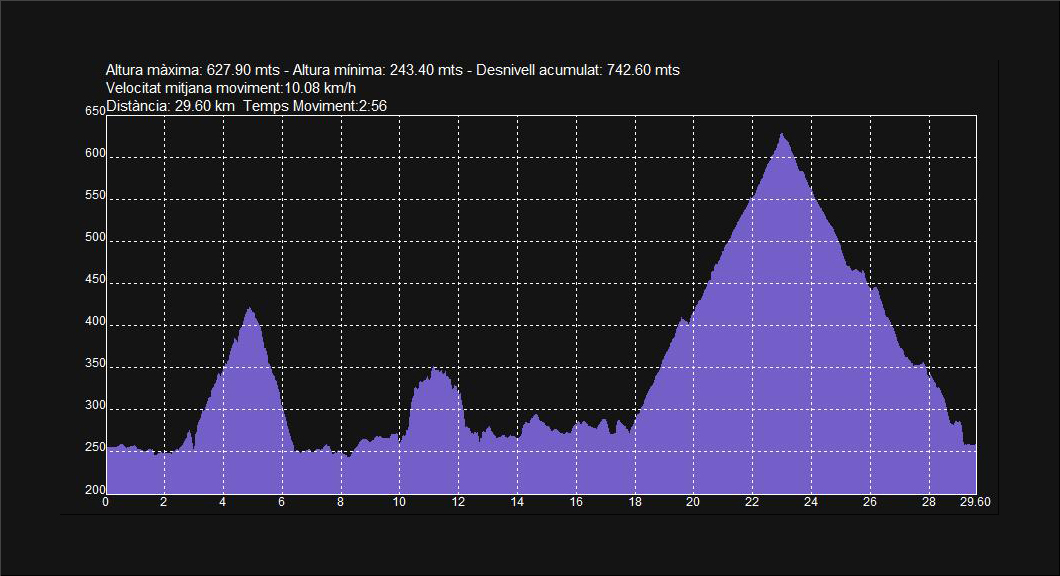1060x576 pixels.
Task: Click the 'Temps Moviment:2:56' text
Action: [x=315, y=105]
